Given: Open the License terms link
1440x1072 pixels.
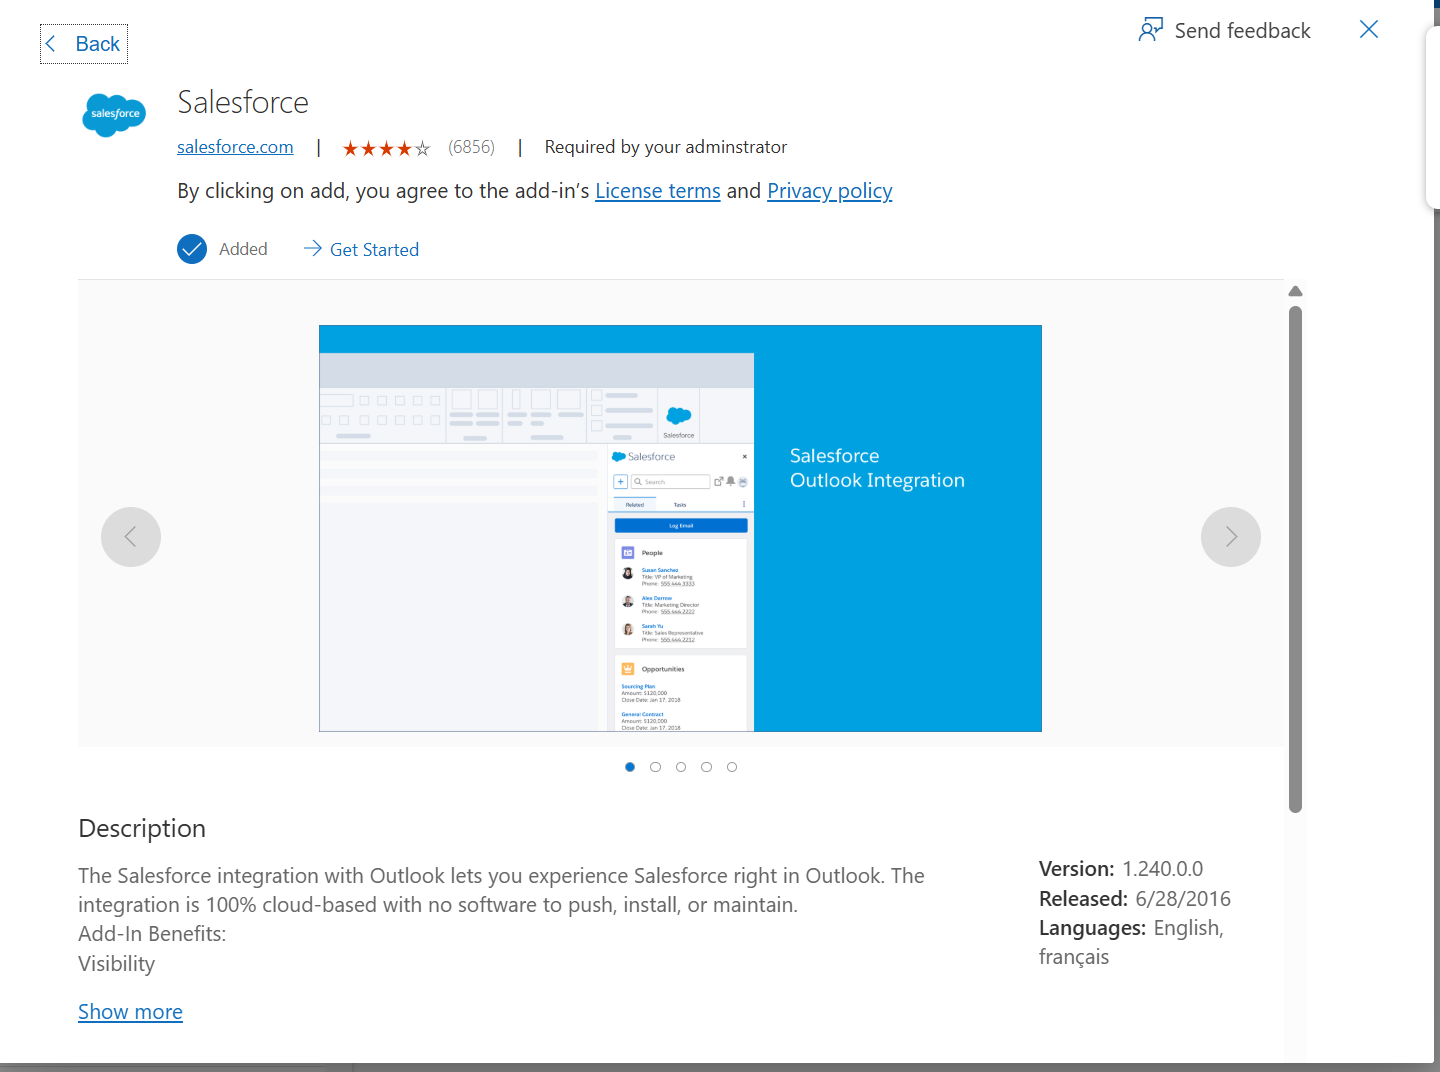Looking at the screenshot, I should coord(658,191).
